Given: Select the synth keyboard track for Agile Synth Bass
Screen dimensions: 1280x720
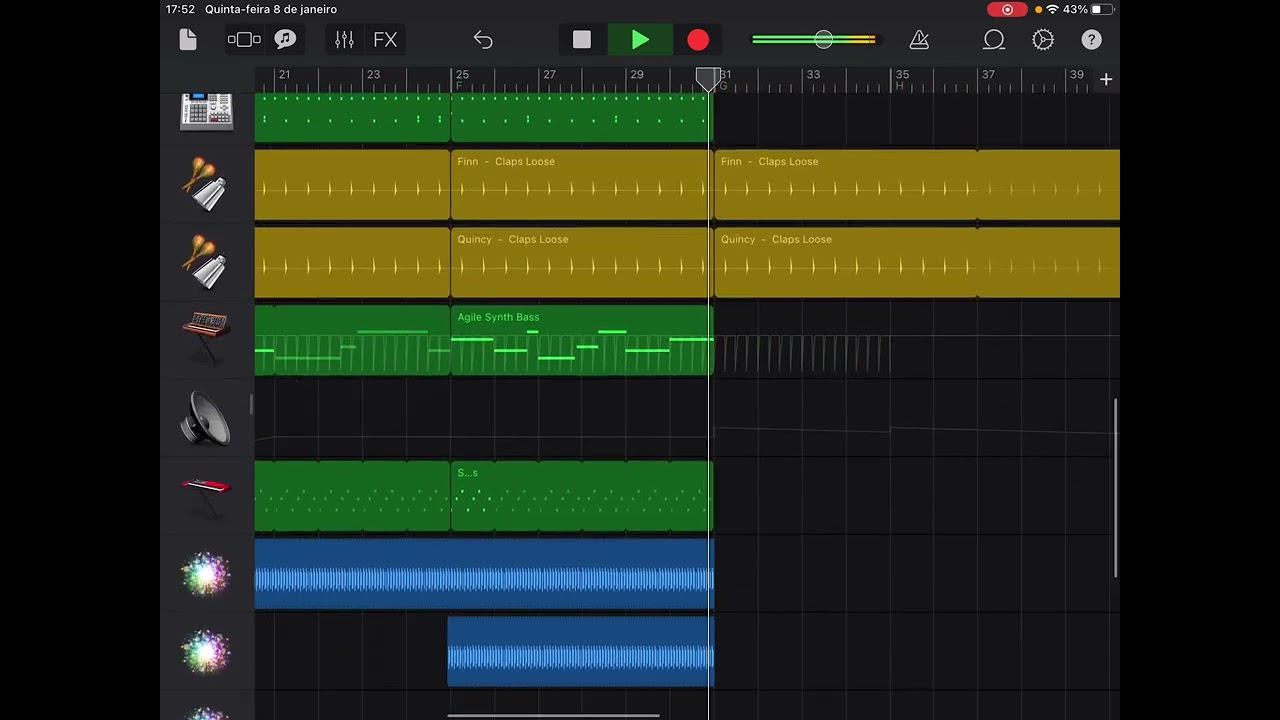Looking at the screenshot, I should (x=206, y=338).
